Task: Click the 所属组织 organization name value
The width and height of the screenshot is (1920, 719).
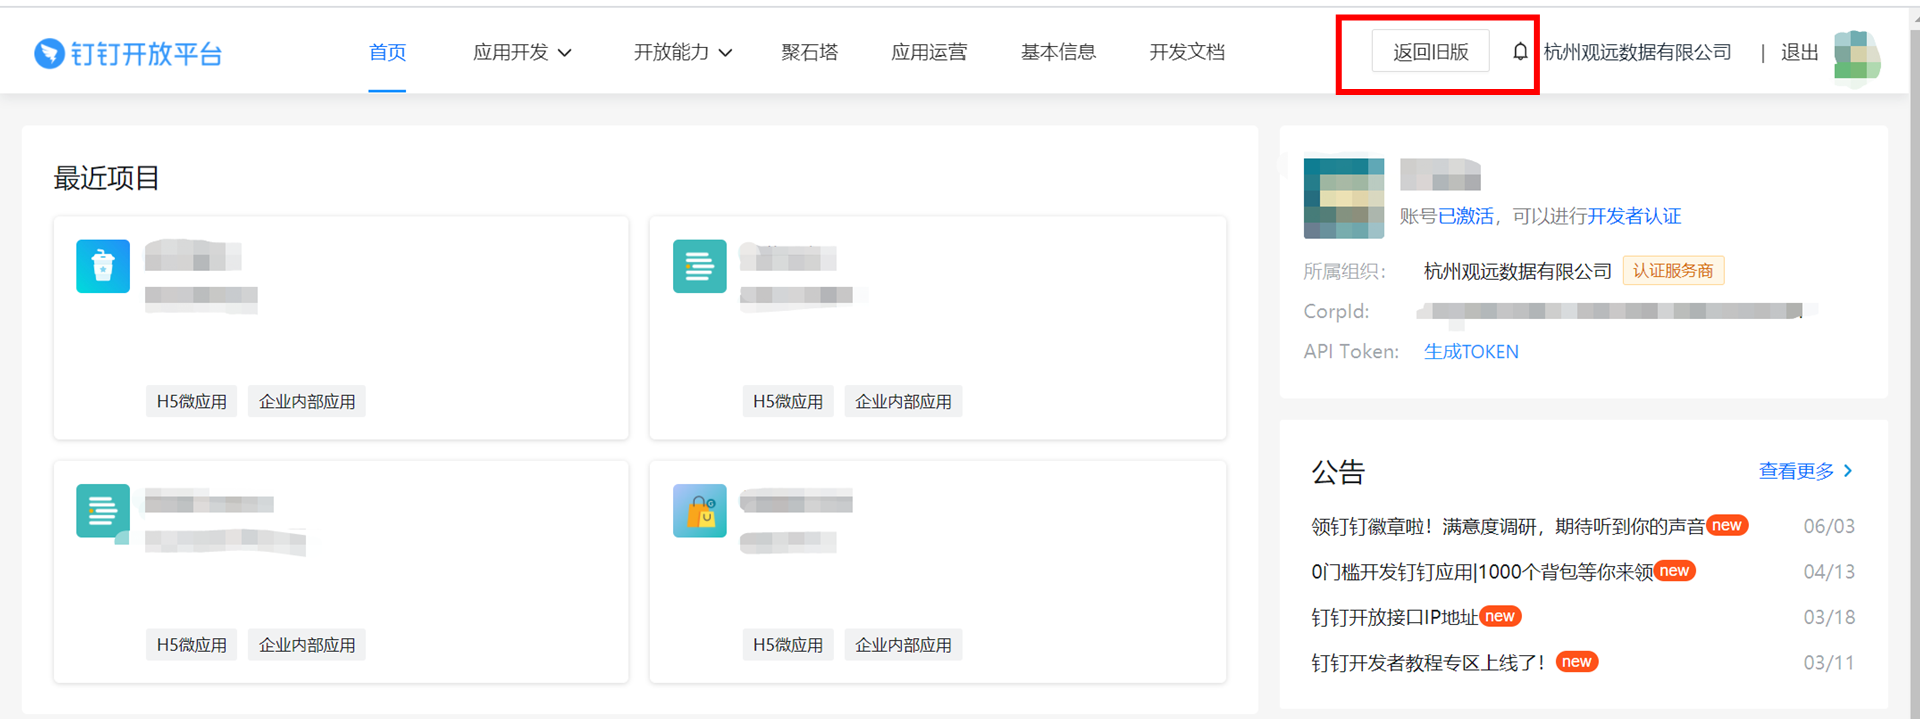Action: click(1517, 271)
